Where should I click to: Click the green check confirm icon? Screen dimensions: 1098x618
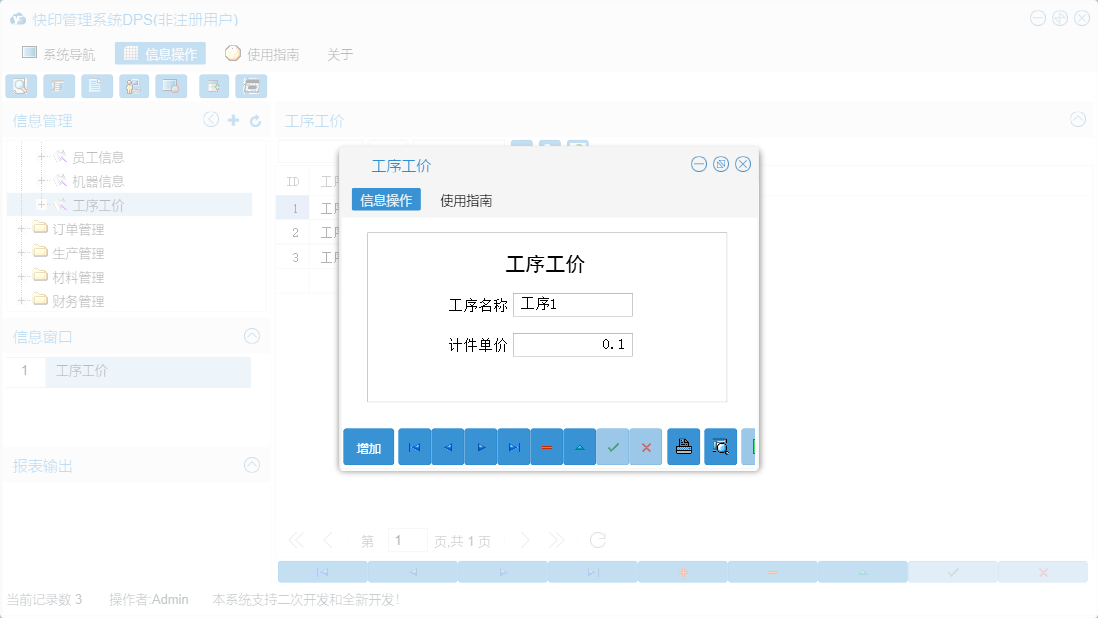click(613, 447)
